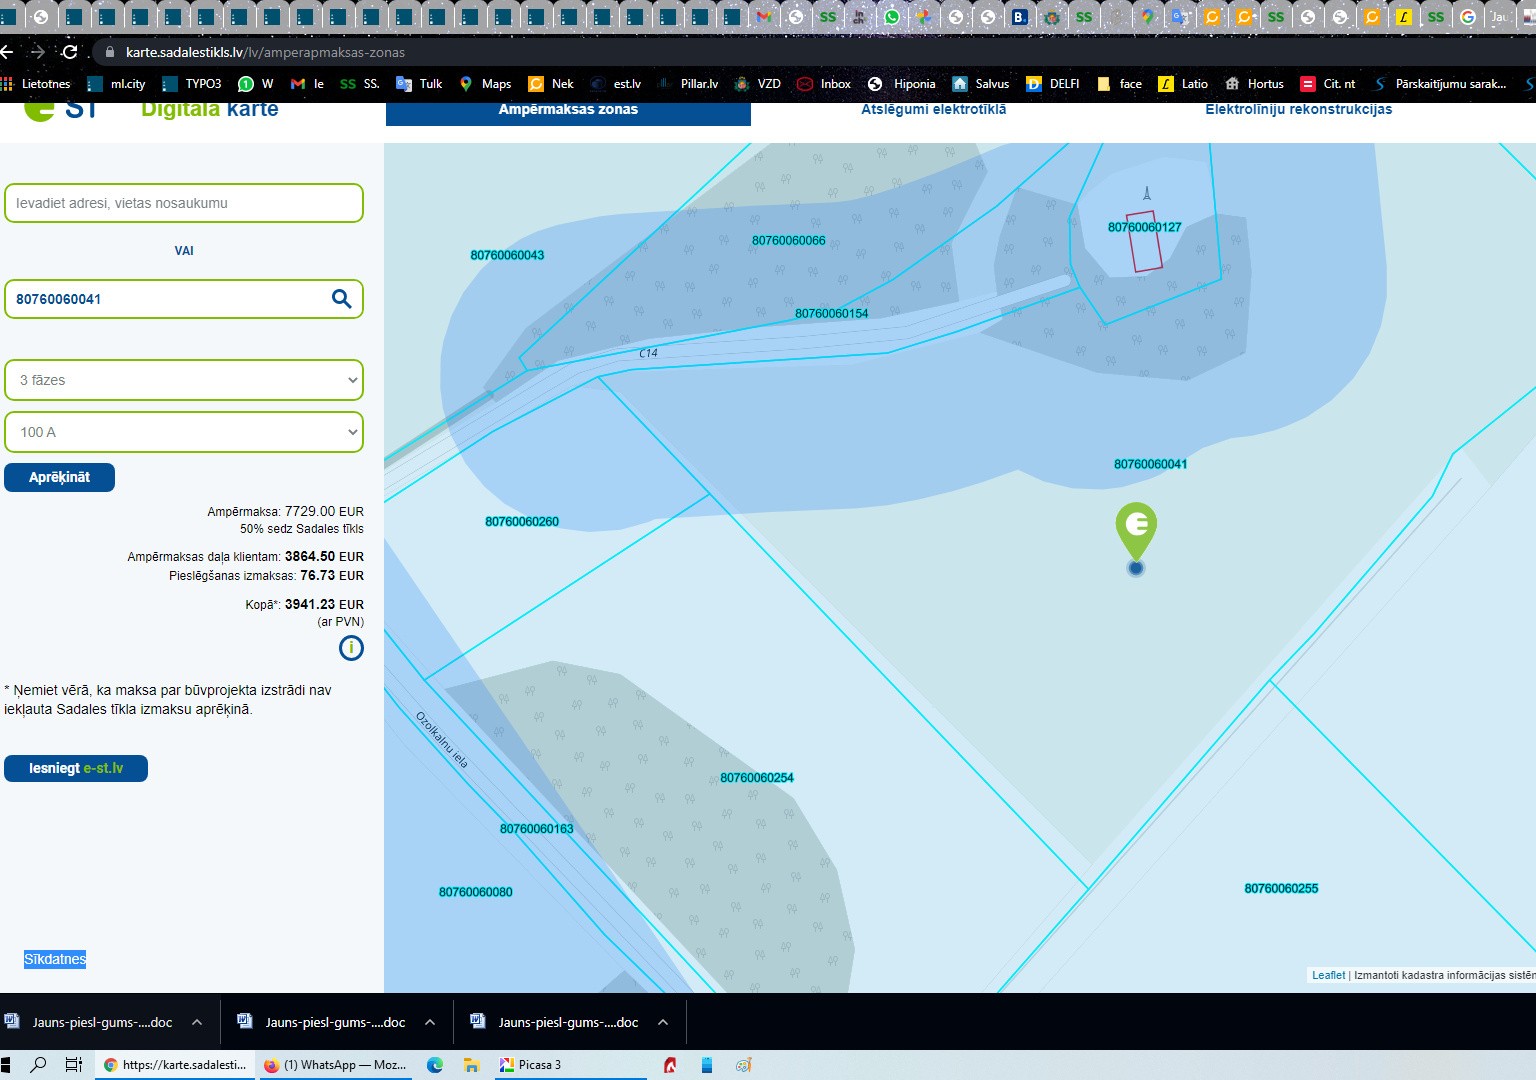Open the Sīkdatnes link
This screenshot has height=1080, width=1536.
[x=55, y=959]
